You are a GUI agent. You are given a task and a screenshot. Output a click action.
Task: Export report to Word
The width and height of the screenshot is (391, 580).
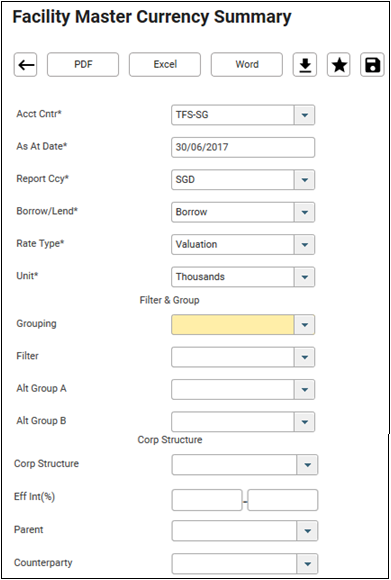click(x=247, y=65)
